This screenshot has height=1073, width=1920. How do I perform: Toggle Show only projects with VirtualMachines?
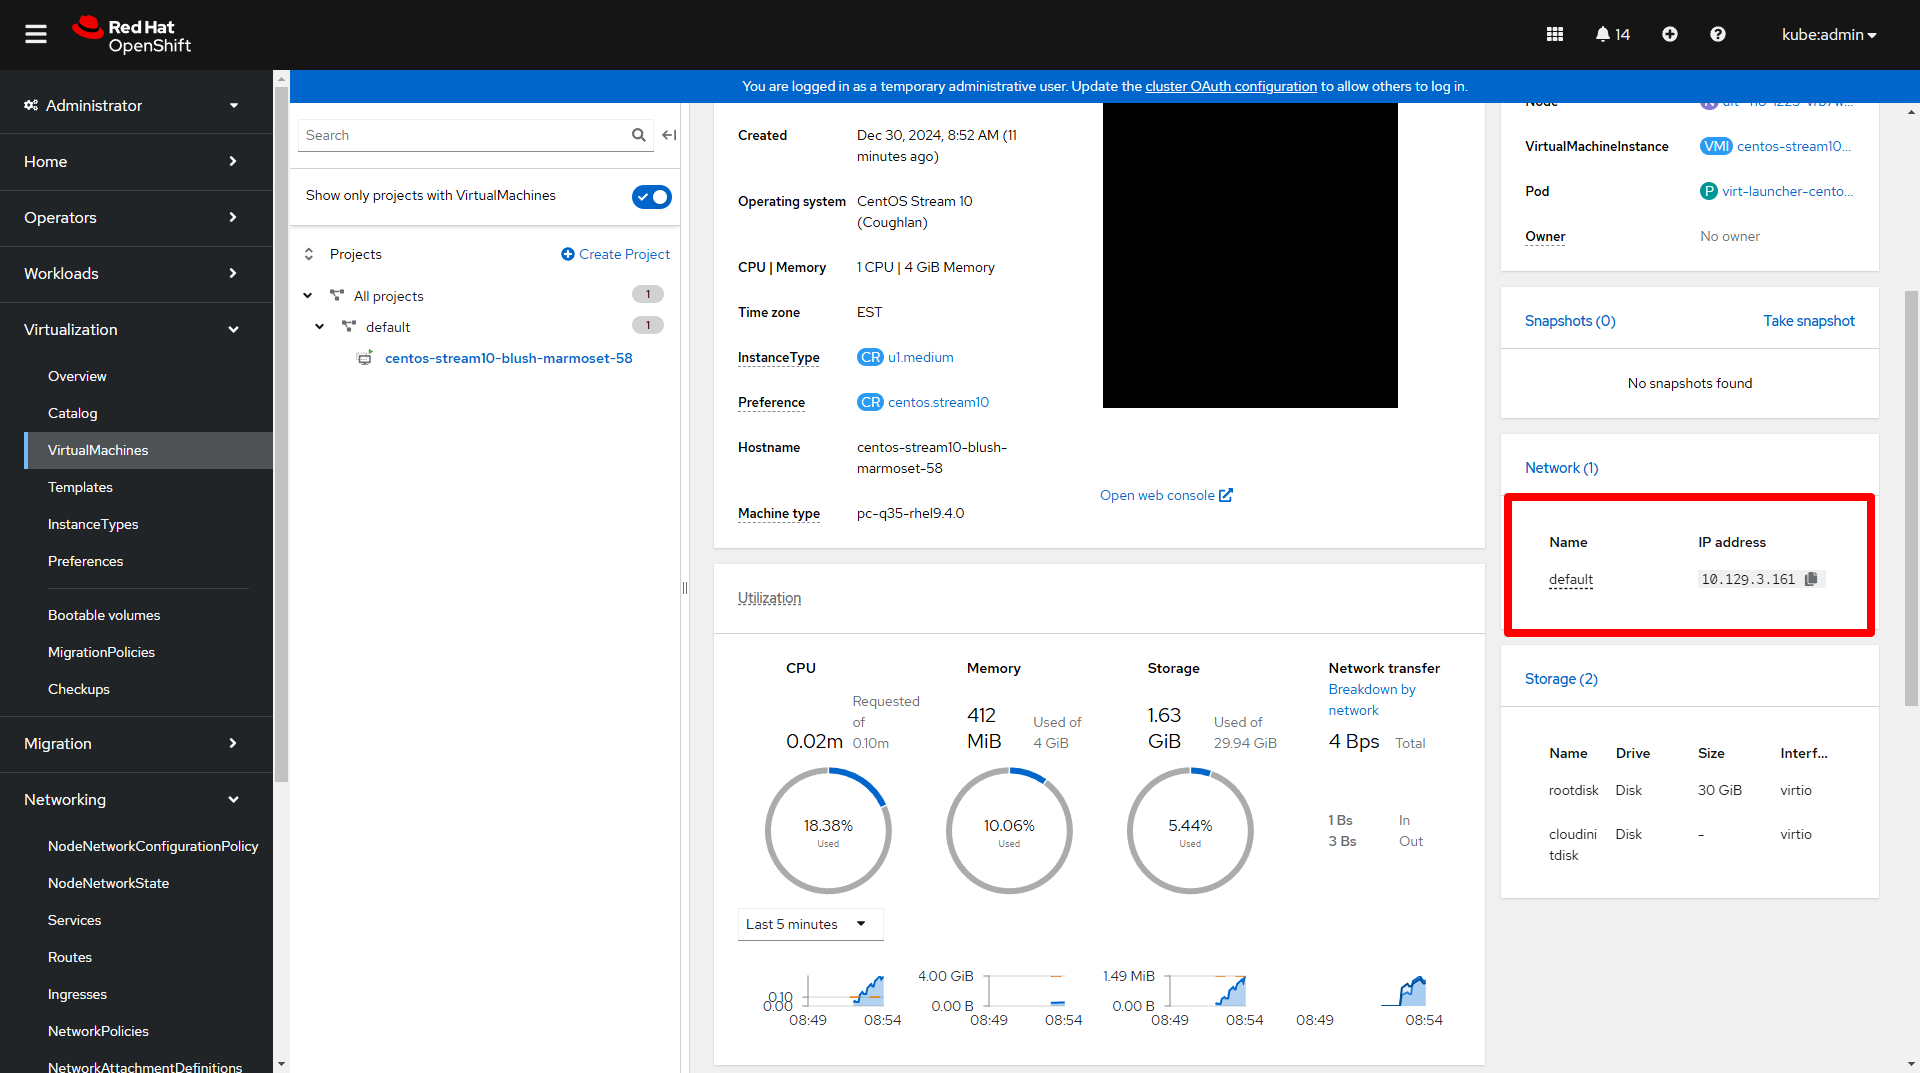point(651,197)
